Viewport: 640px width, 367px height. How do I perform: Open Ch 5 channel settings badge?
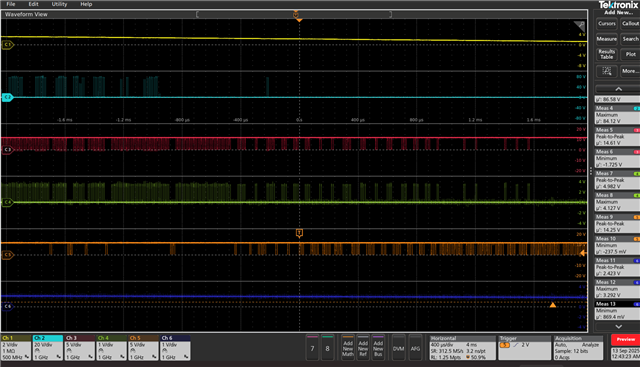coord(143,348)
